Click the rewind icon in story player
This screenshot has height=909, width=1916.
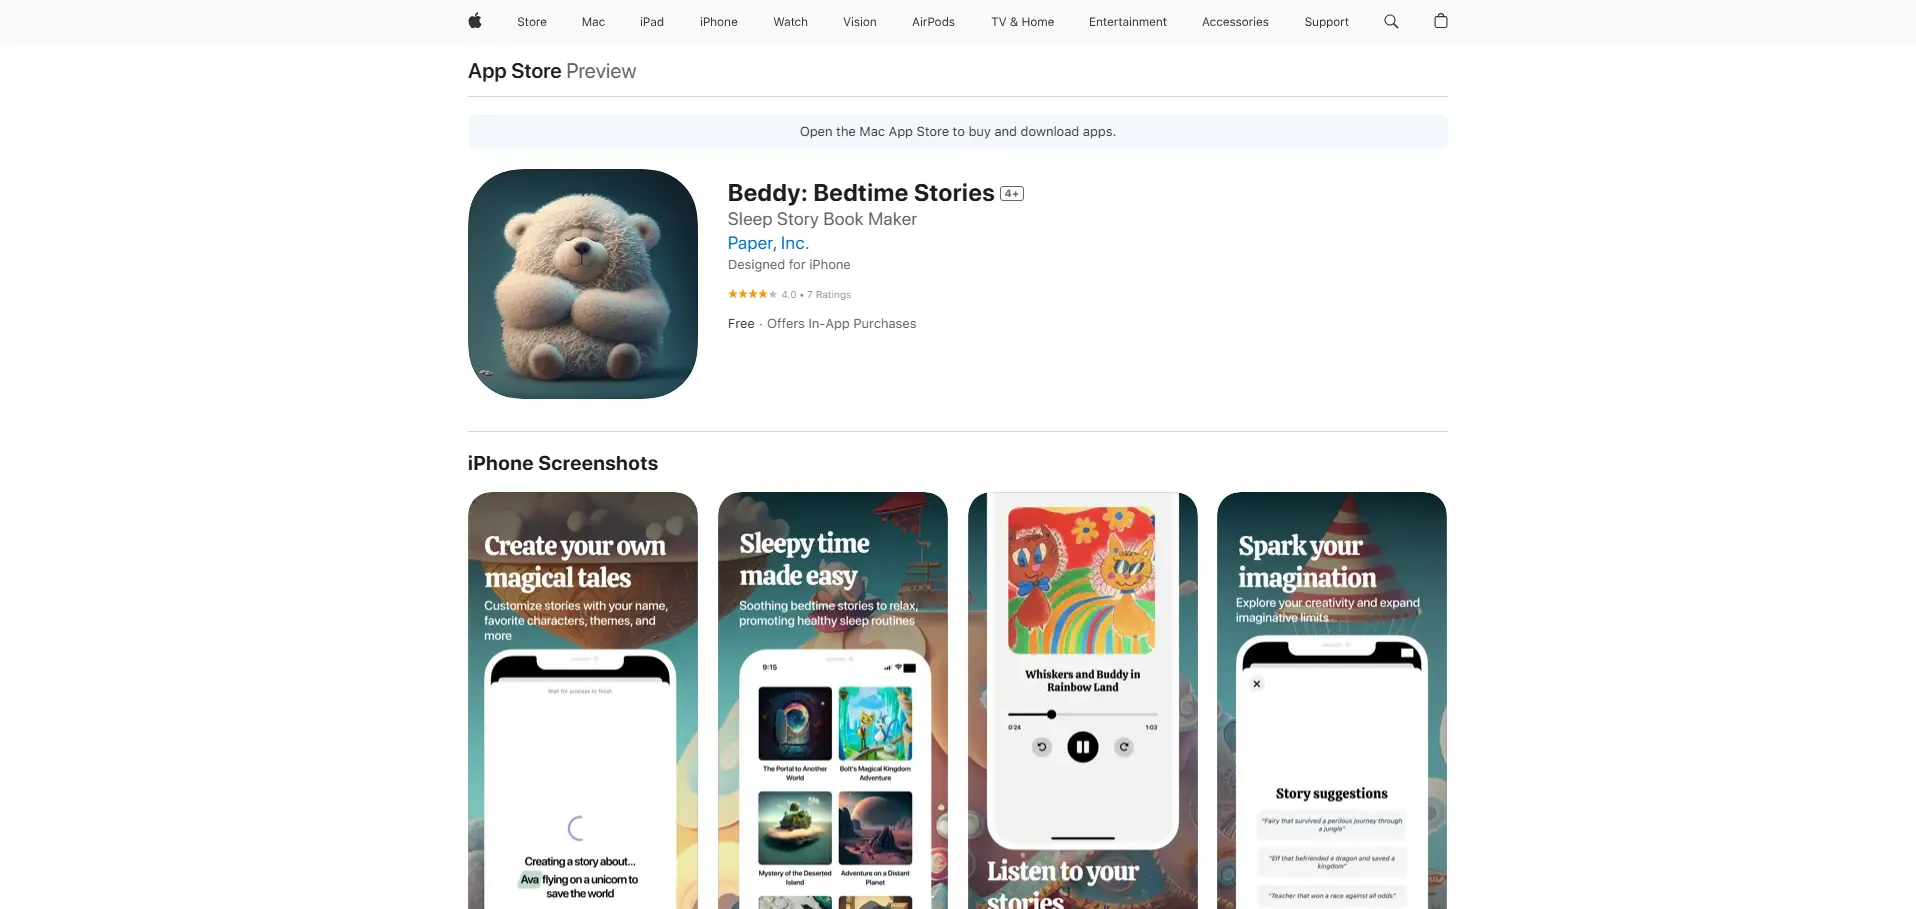tap(1042, 747)
